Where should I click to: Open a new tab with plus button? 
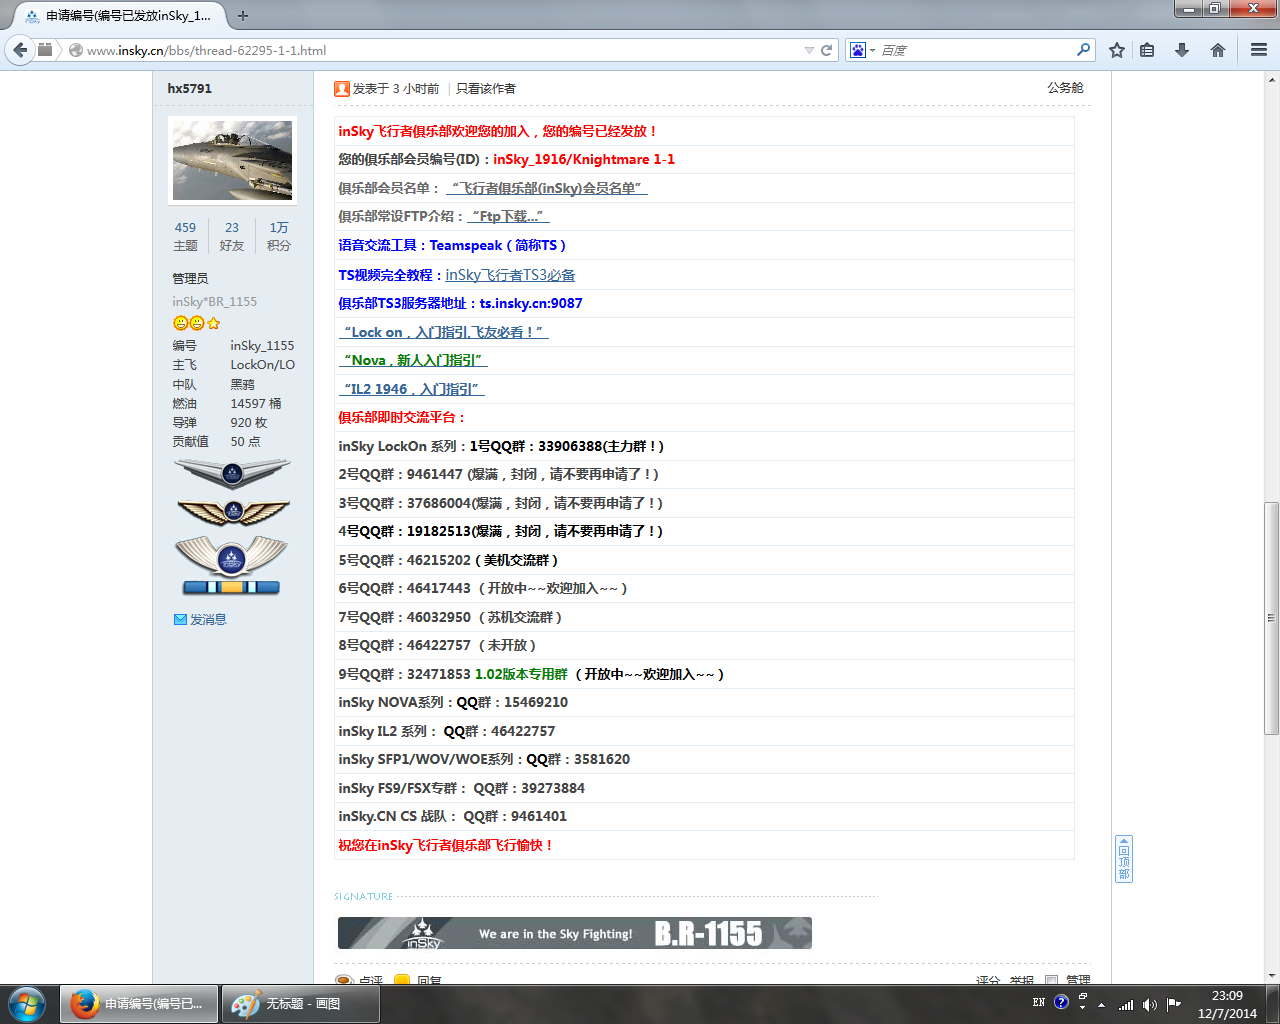tap(243, 16)
